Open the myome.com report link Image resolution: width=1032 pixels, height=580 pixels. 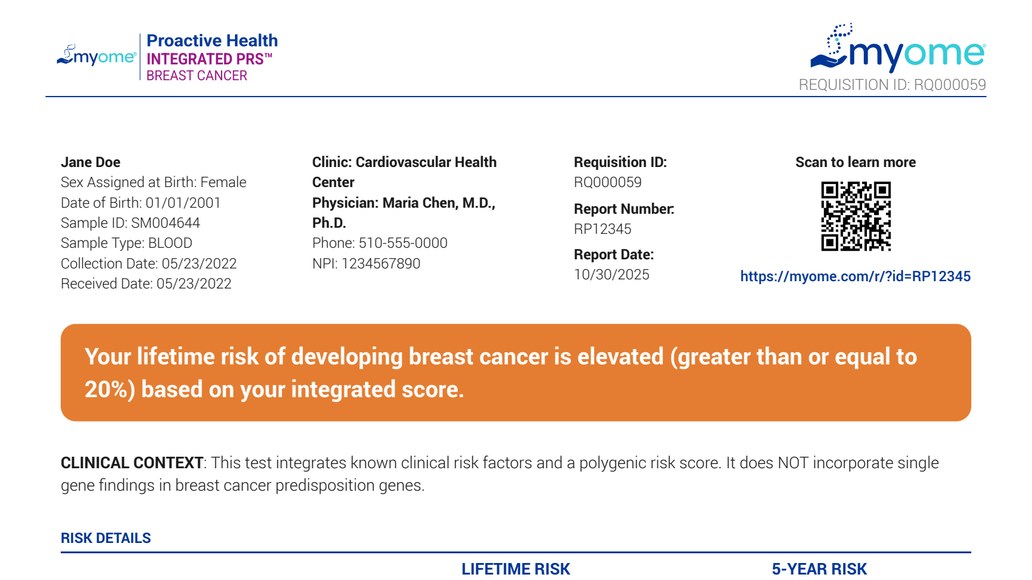[x=855, y=277]
